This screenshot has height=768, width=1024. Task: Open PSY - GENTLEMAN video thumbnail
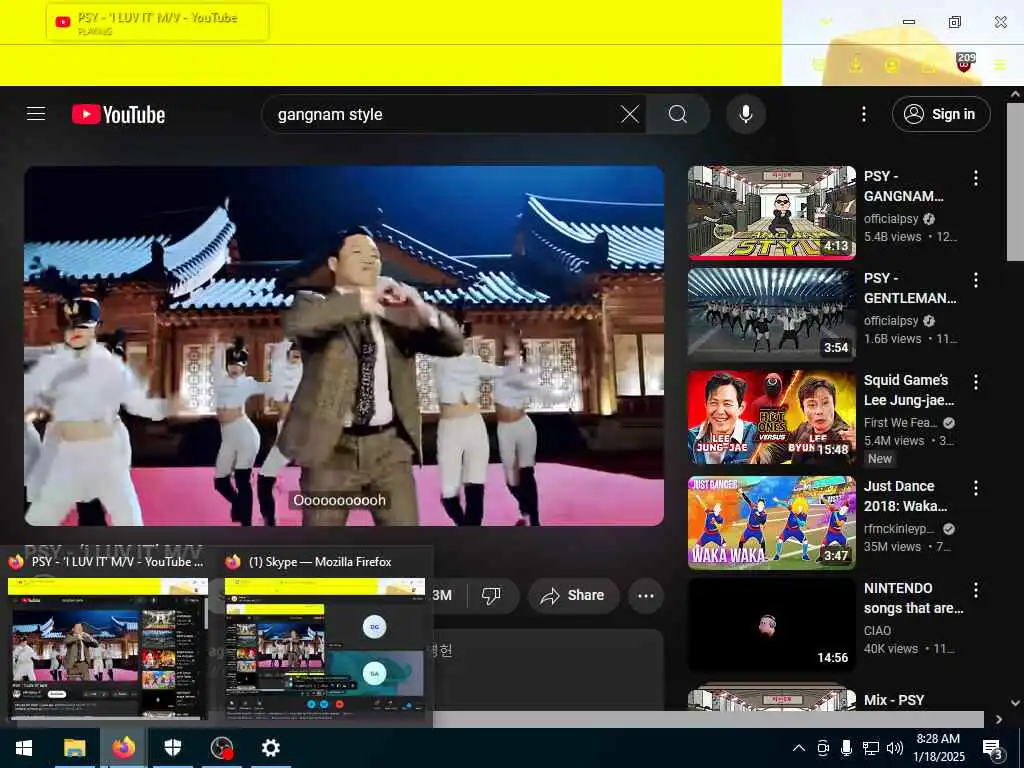coord(771,314)
